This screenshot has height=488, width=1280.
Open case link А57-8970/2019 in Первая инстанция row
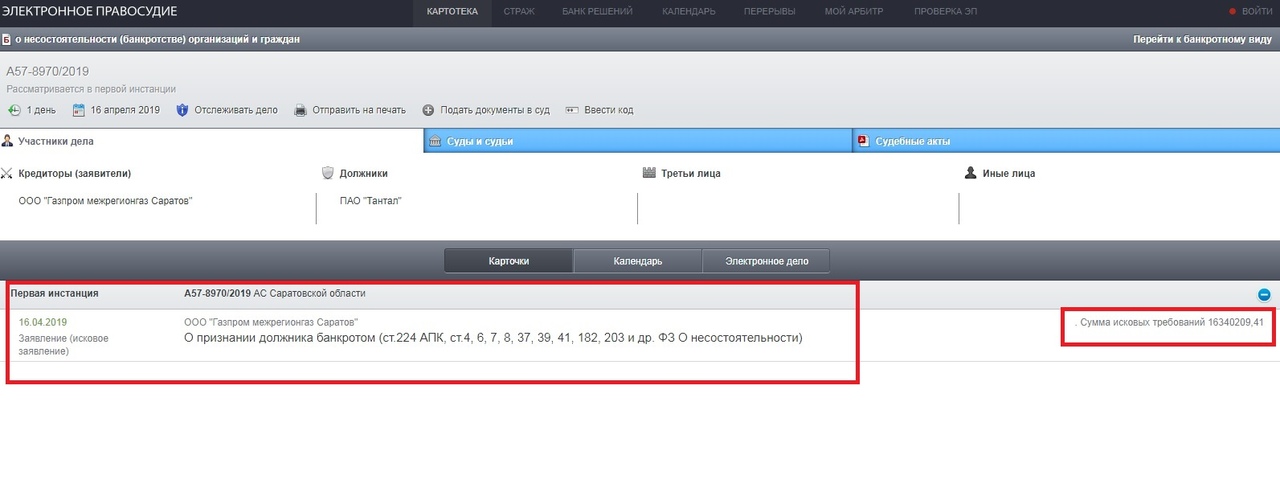click(216, 293)
